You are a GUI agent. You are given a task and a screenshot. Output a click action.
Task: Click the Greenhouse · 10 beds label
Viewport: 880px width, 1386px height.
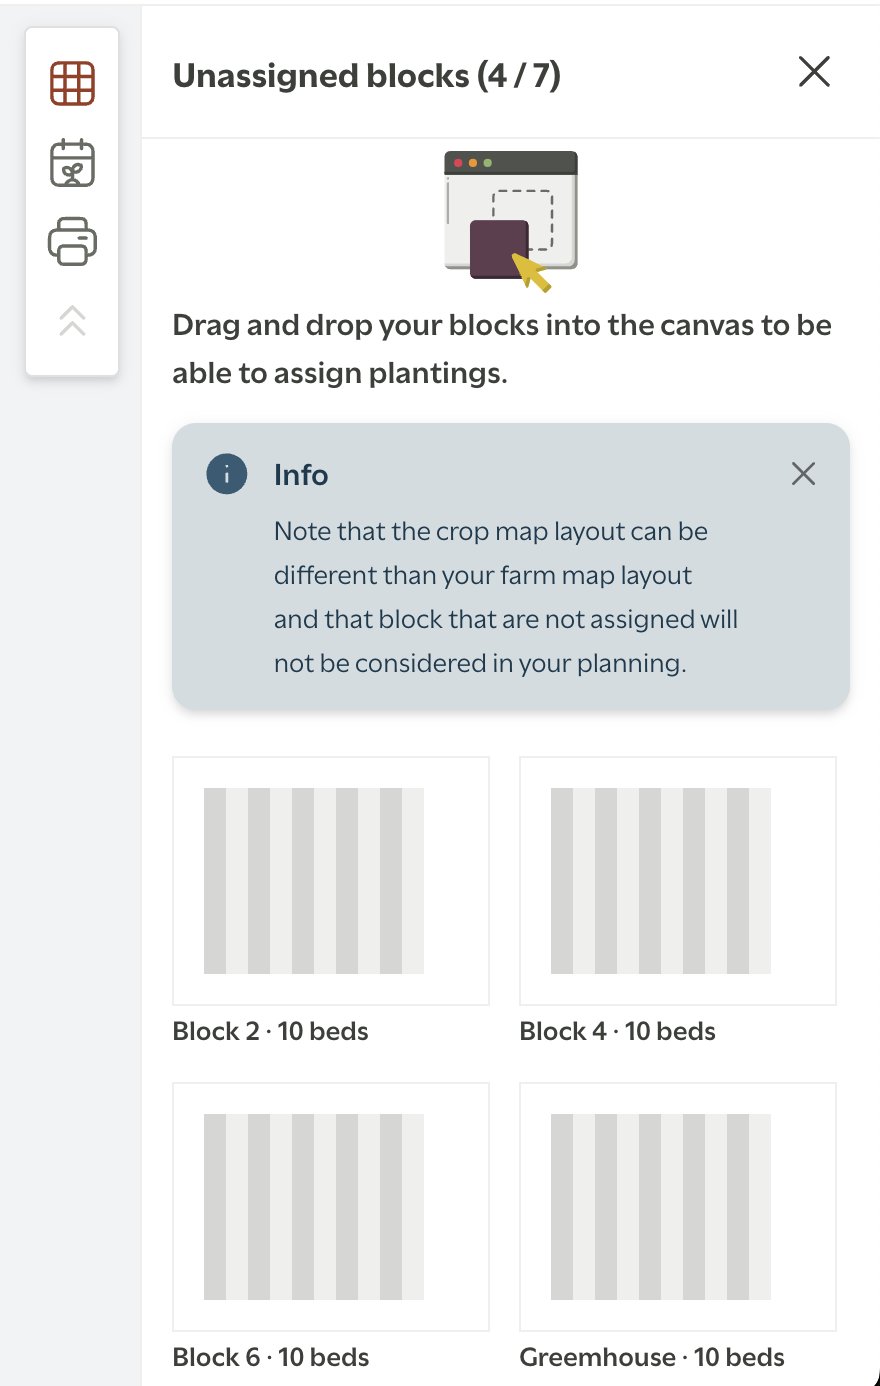tap(652, 1357)
